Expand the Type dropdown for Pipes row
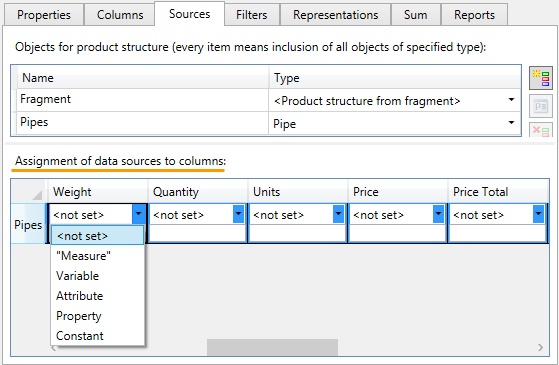 click(x=511, y=123)
